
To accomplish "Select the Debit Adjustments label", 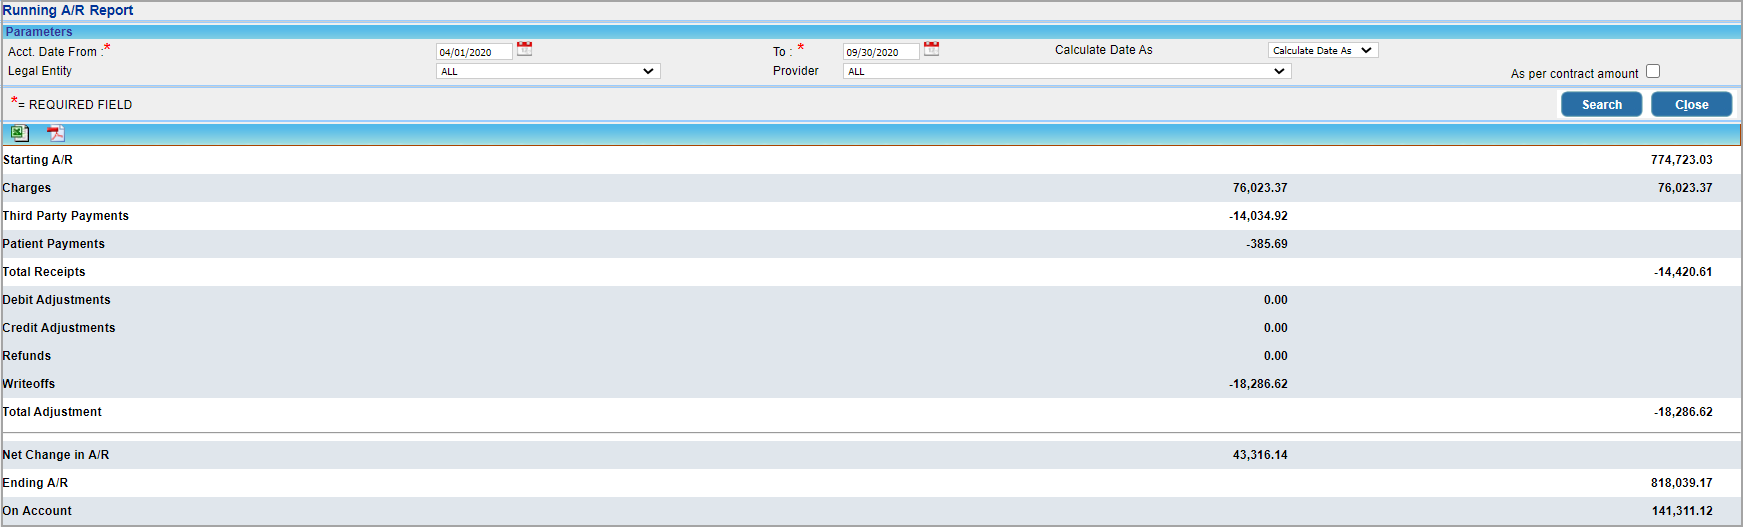I will point(57,300).
